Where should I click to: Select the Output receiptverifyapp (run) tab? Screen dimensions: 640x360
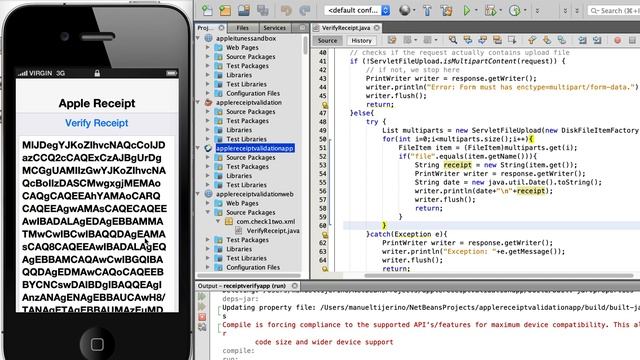coord(247,286)
